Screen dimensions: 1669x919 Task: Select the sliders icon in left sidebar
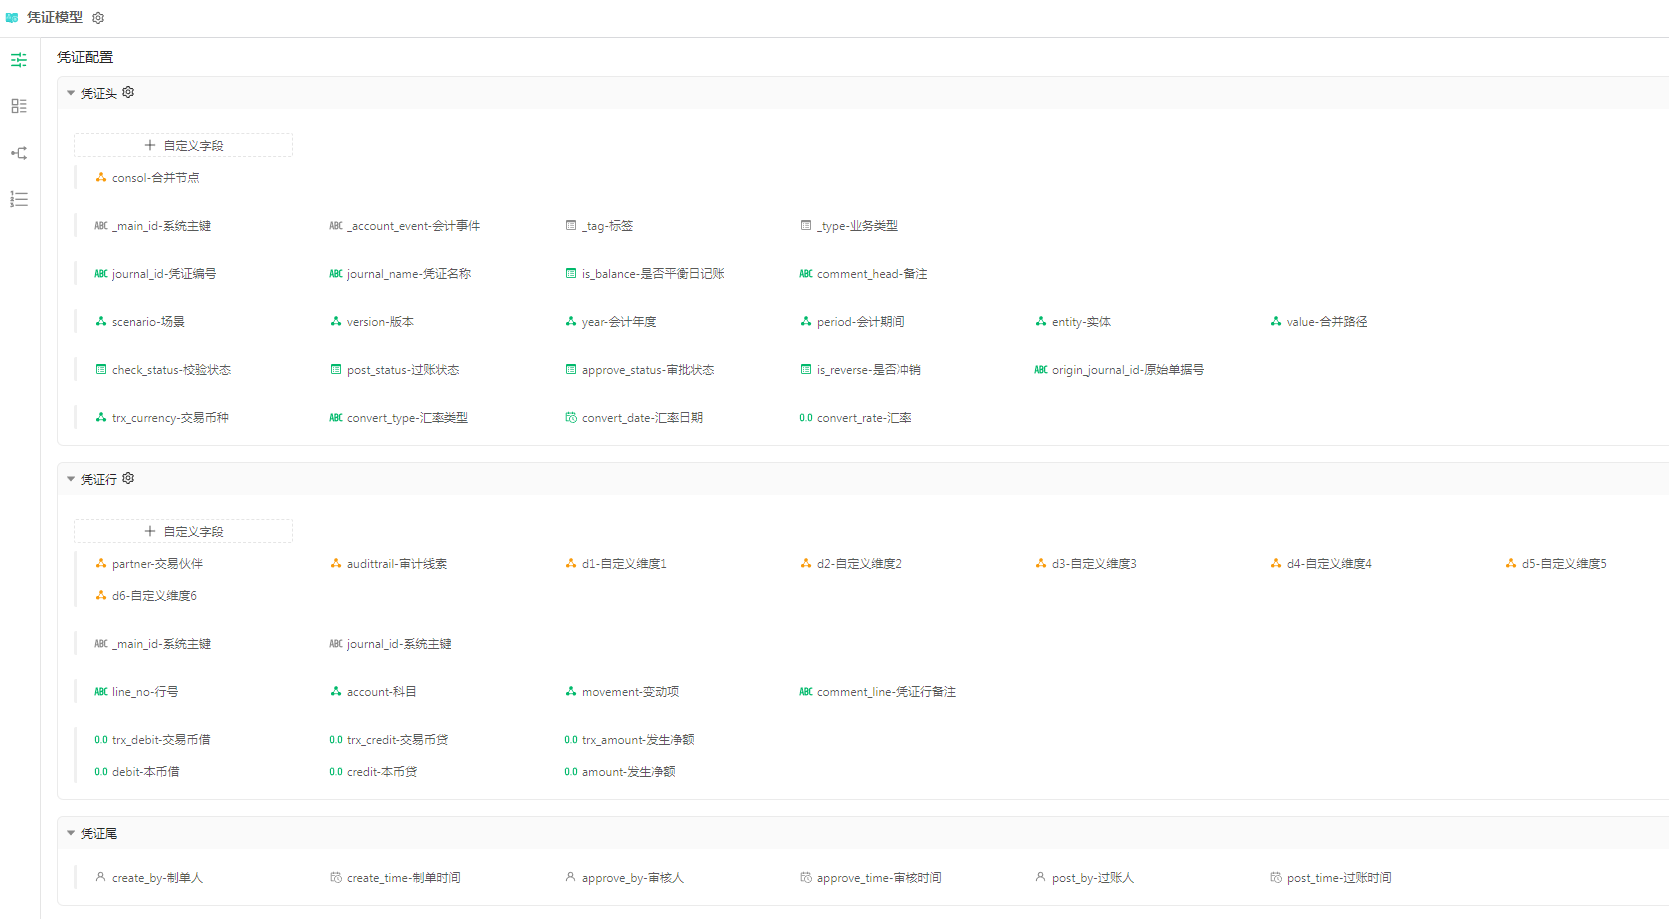click(19, 60)
